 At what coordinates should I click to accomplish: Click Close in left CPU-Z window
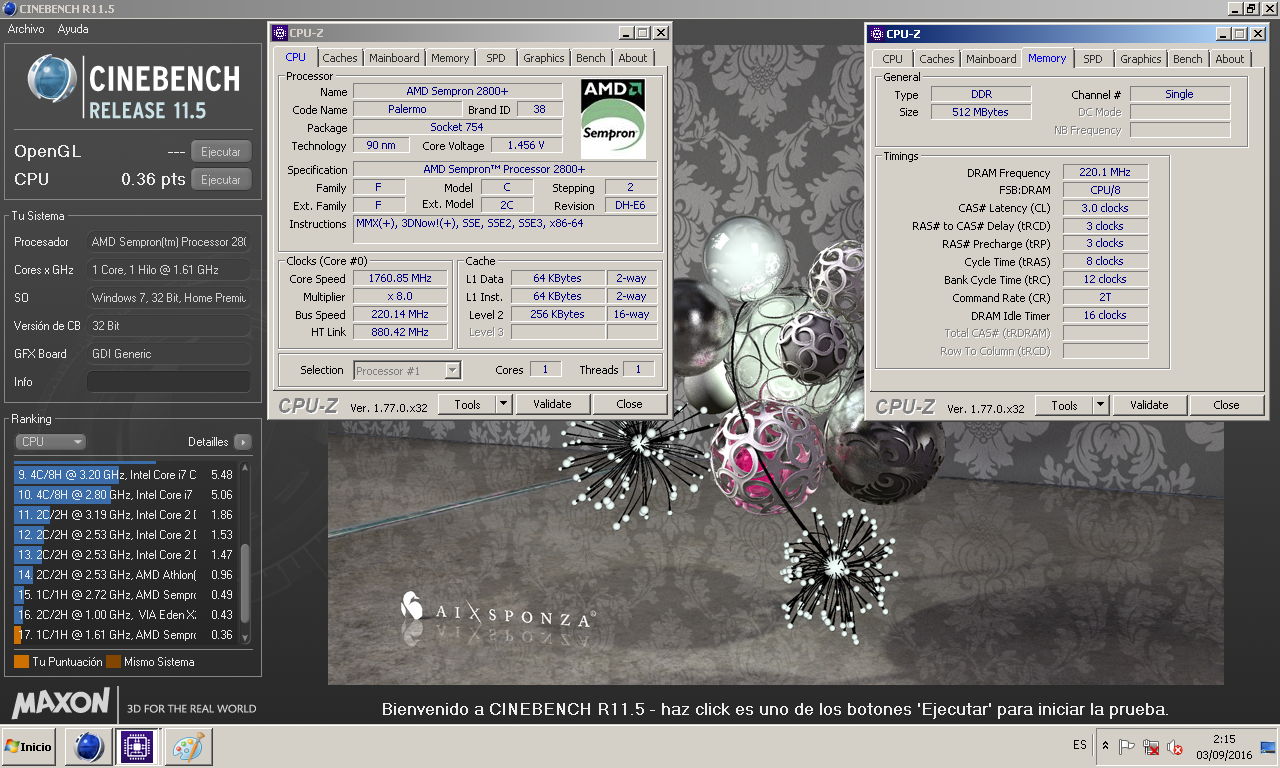pos(629,404)
